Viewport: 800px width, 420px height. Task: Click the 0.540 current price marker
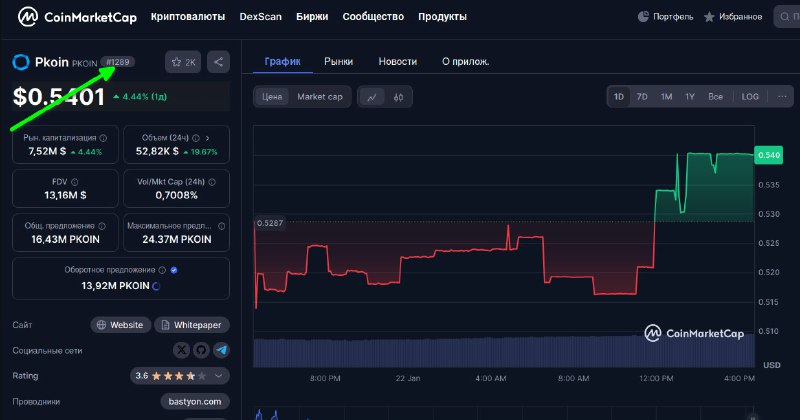coord(768,155)
